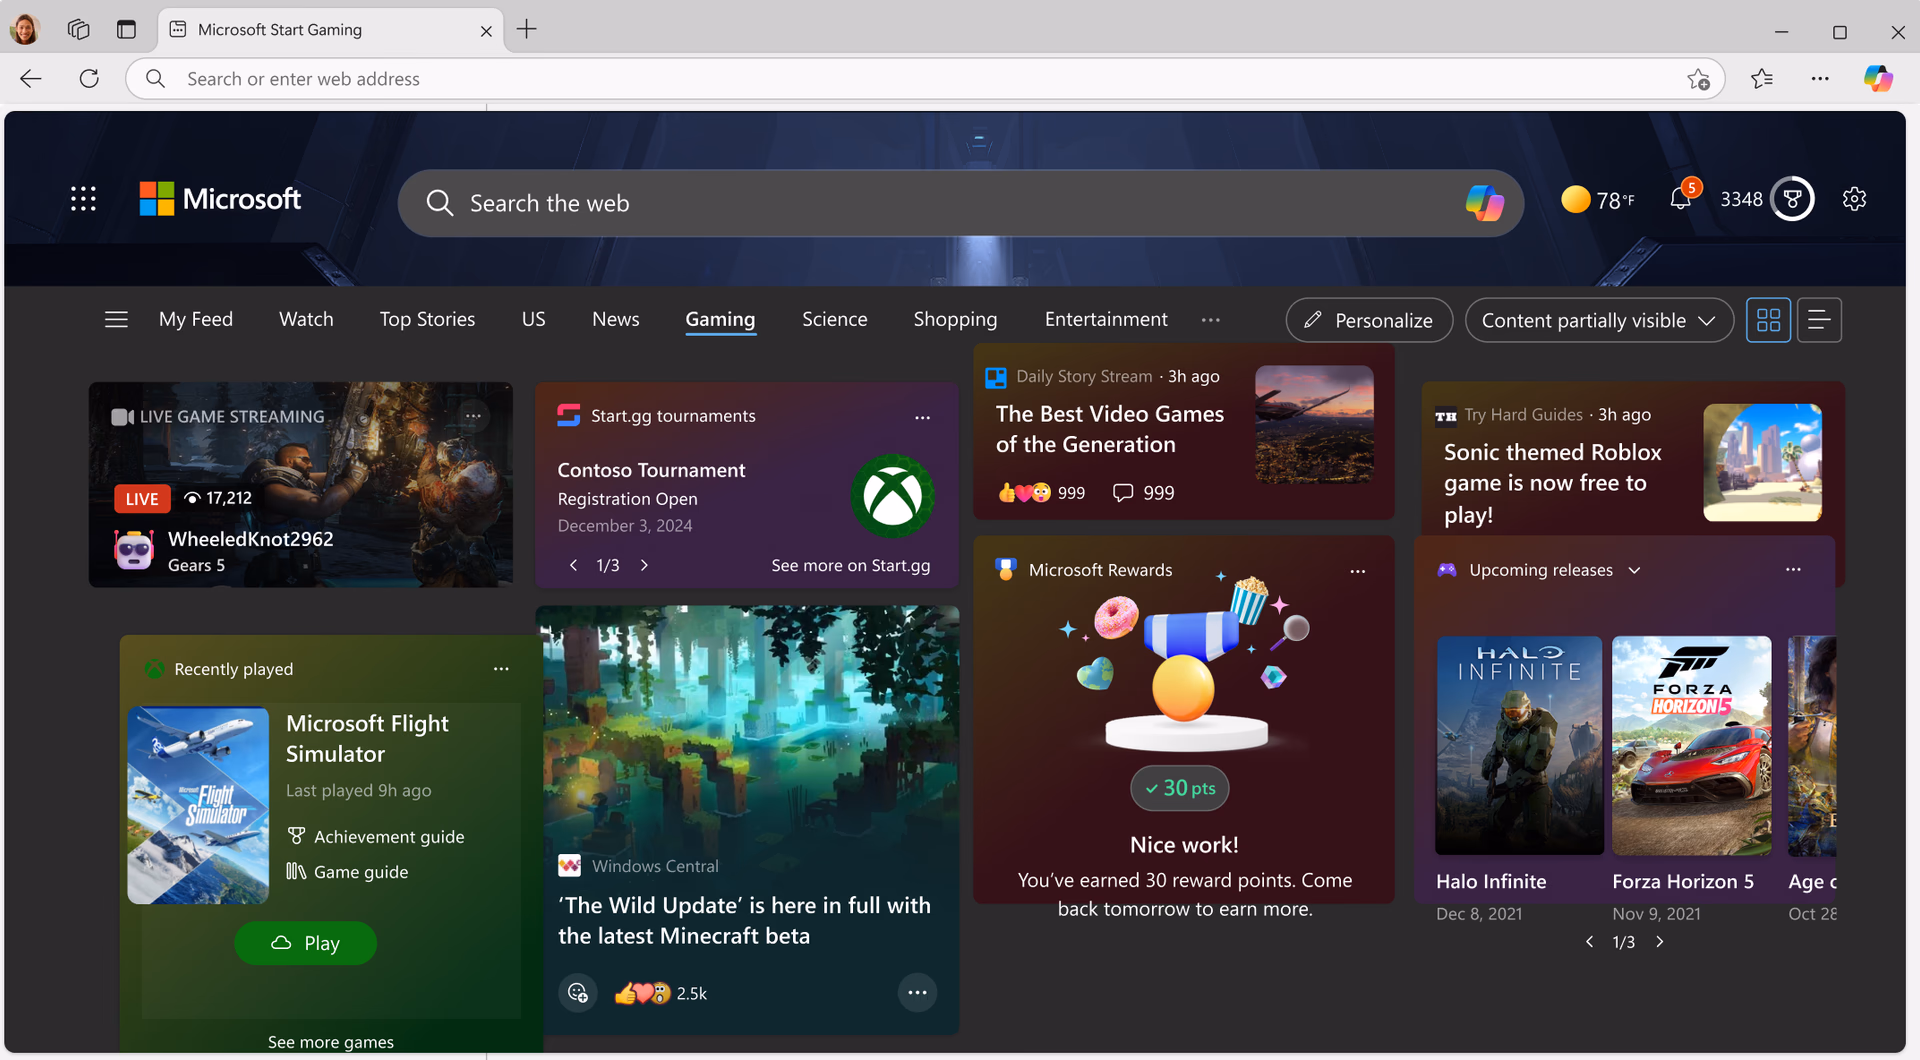Viewport: 1920px width, 1060px height.
Task: Open browser Favorites star icon
Action: tap(1762, 79)
